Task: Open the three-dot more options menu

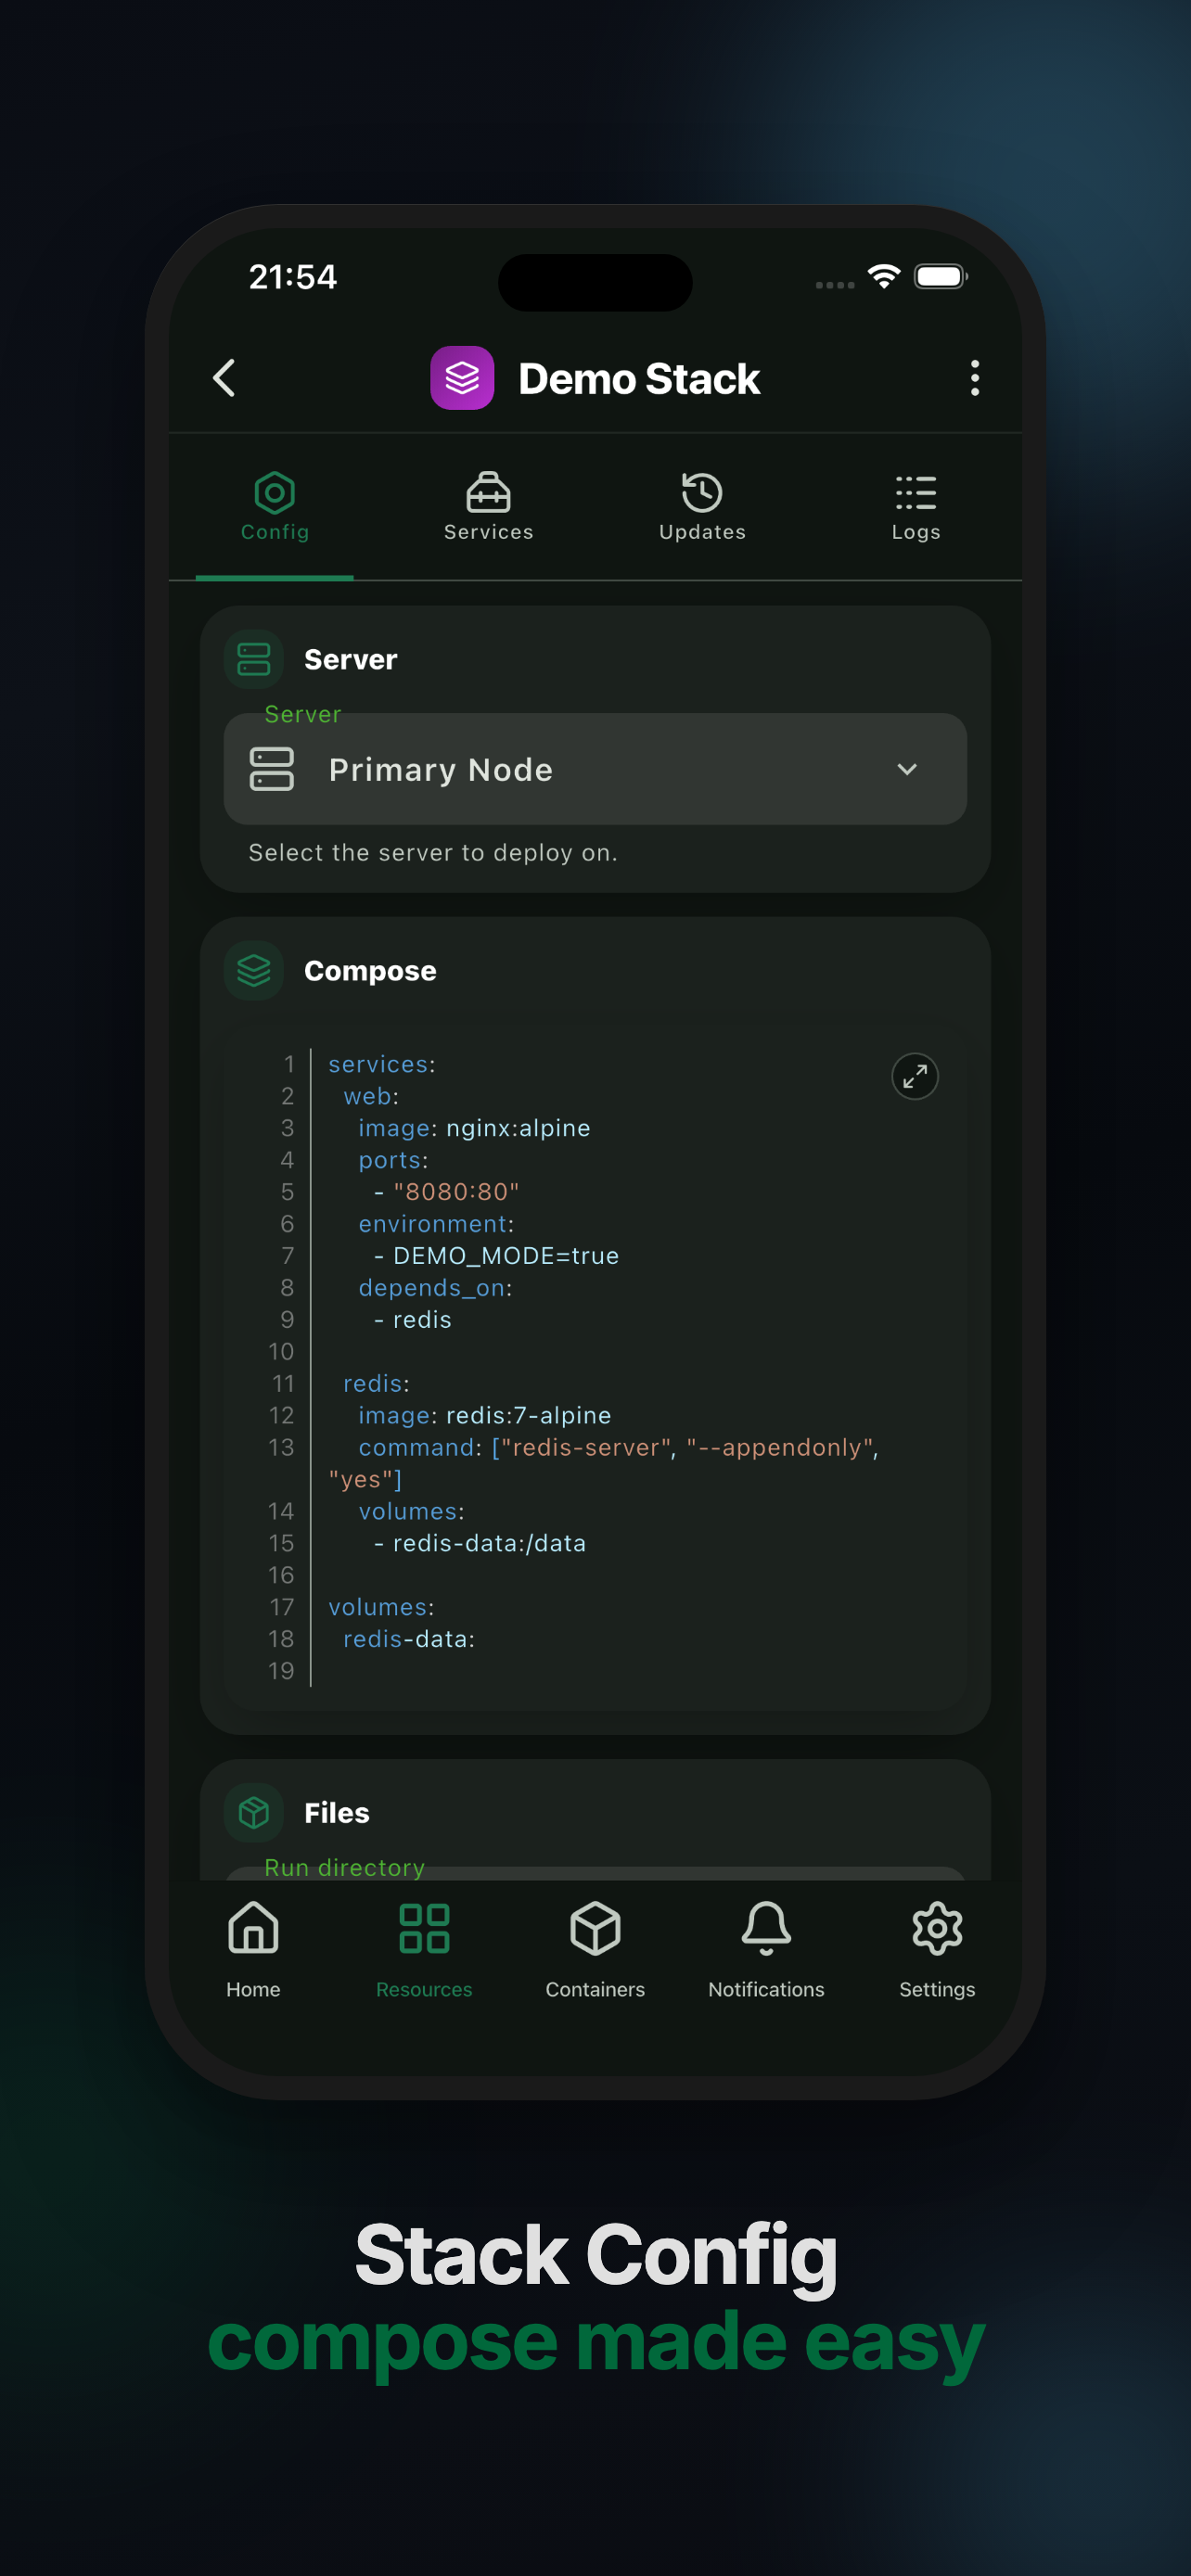Action: tap(975, 378)
